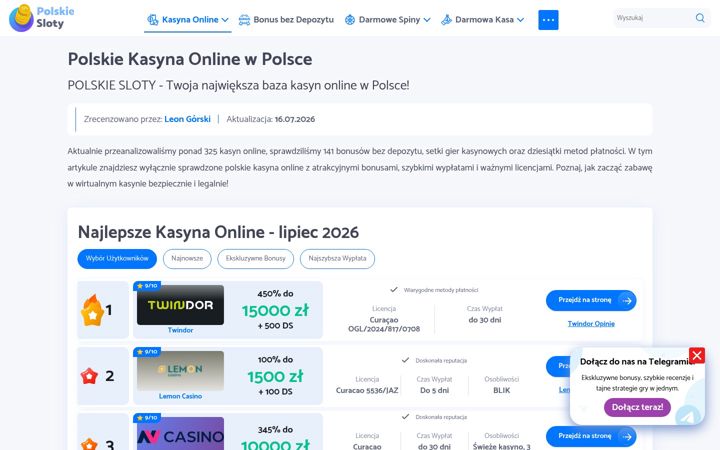Open Bonus bez Depozytu menu item

tap(286, 20)
